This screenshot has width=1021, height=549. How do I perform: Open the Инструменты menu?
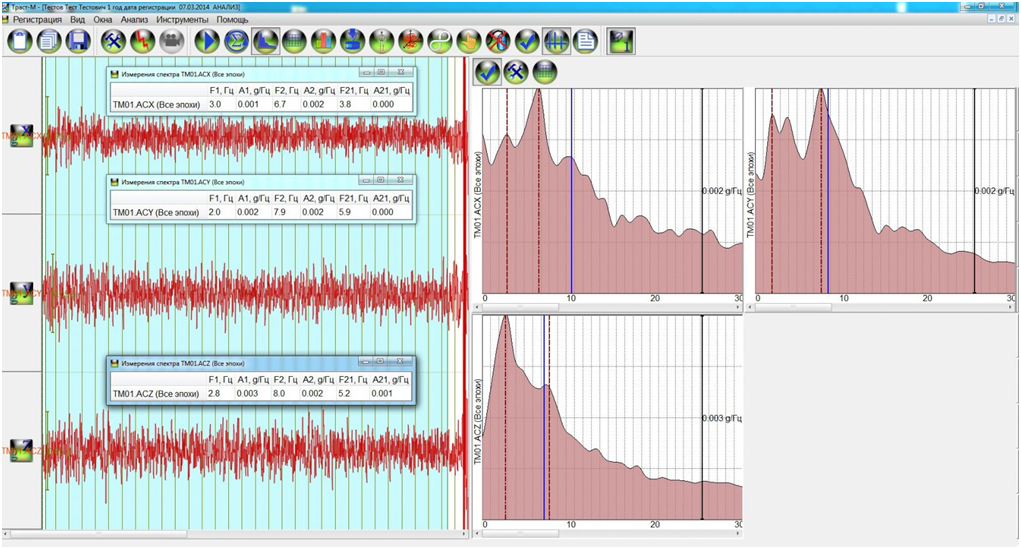tap(182, 19)
